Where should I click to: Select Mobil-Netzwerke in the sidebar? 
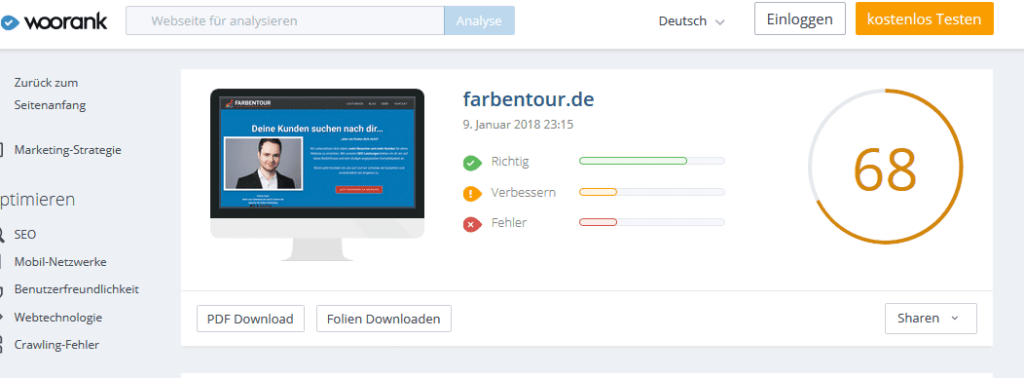(60, 262)
